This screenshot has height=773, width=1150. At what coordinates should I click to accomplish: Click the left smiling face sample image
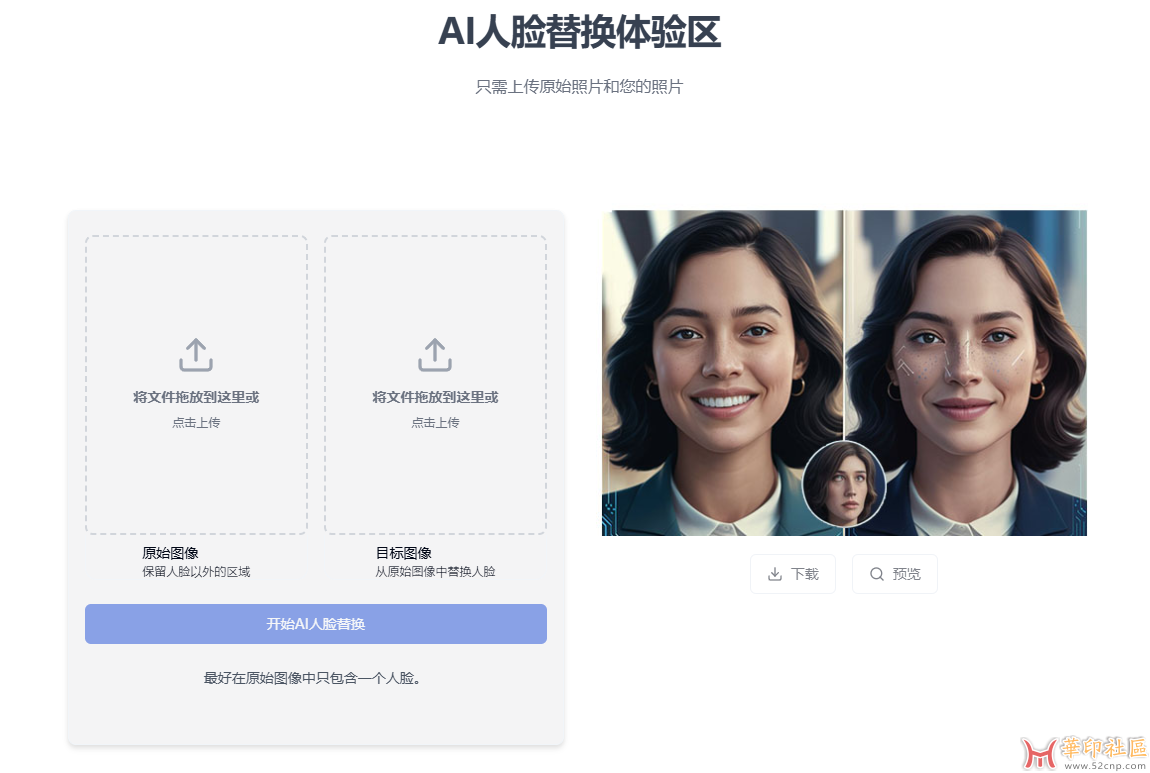[x=722, y=373]
